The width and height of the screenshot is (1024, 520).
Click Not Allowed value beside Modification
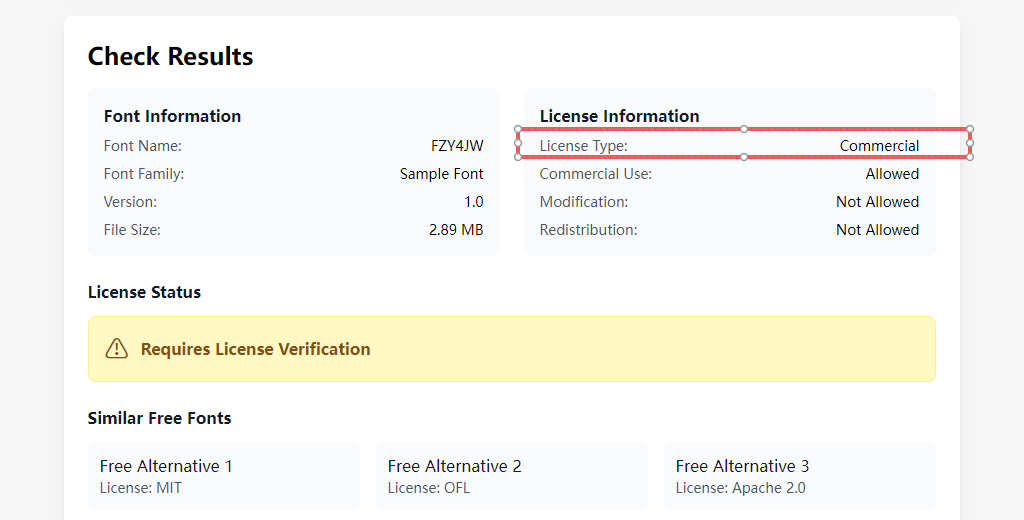click(x=877, y=202)
